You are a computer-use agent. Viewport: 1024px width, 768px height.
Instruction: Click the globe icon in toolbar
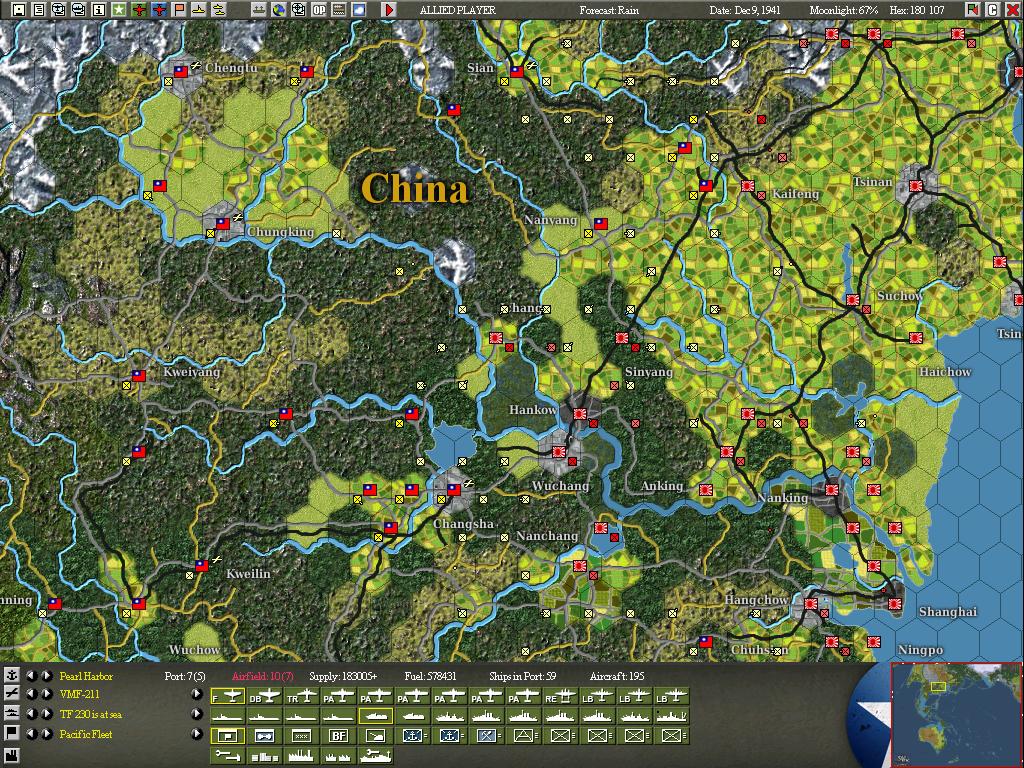(279, 10)
